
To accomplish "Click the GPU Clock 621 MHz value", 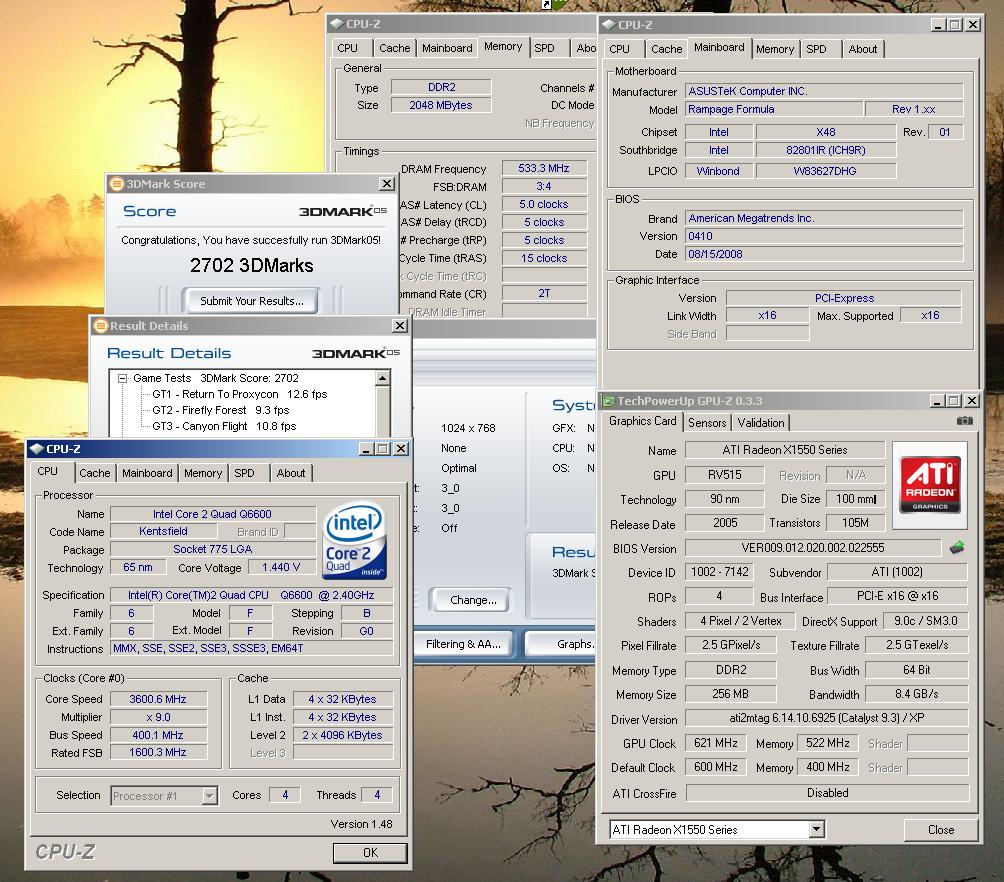I will tap(715, 743).
